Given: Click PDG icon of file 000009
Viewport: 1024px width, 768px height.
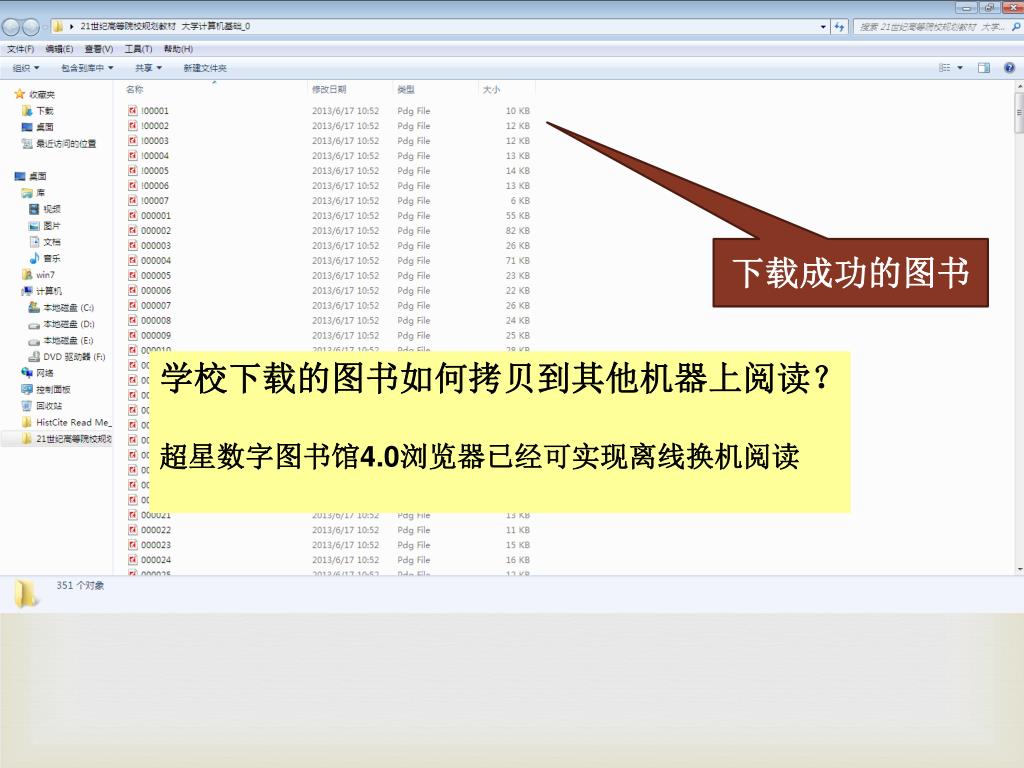Looking at the screenshot, I should pyautogui.click(x=133, y=336).
